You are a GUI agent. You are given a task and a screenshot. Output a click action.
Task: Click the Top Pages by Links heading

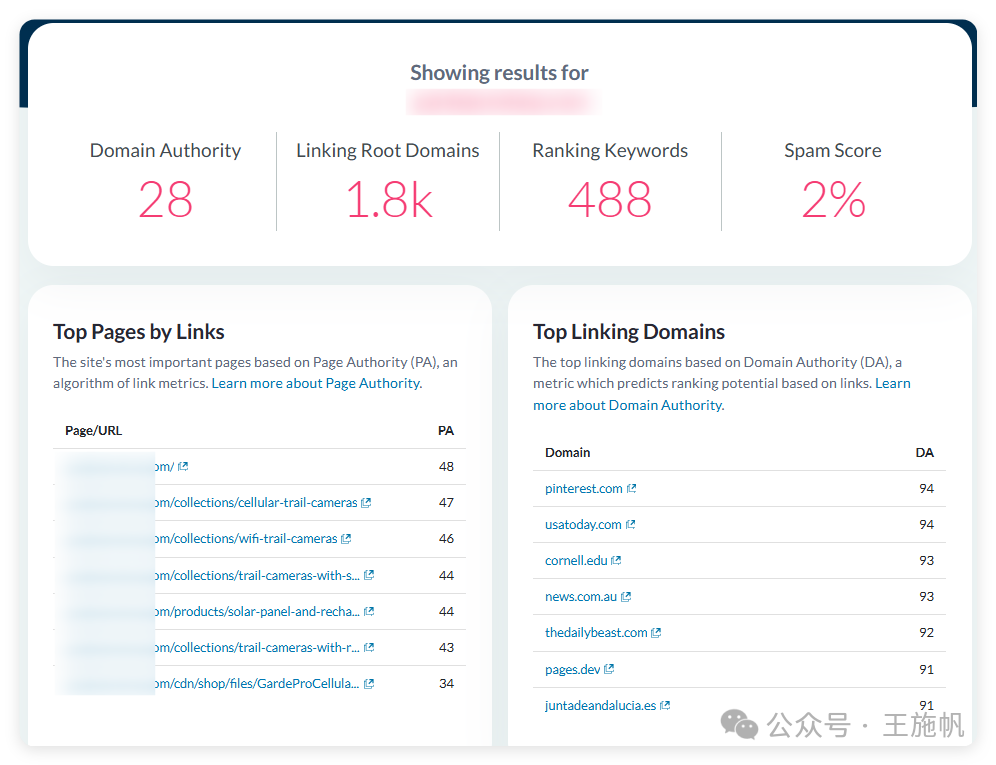pyautogui.click(x=138, y=332)
